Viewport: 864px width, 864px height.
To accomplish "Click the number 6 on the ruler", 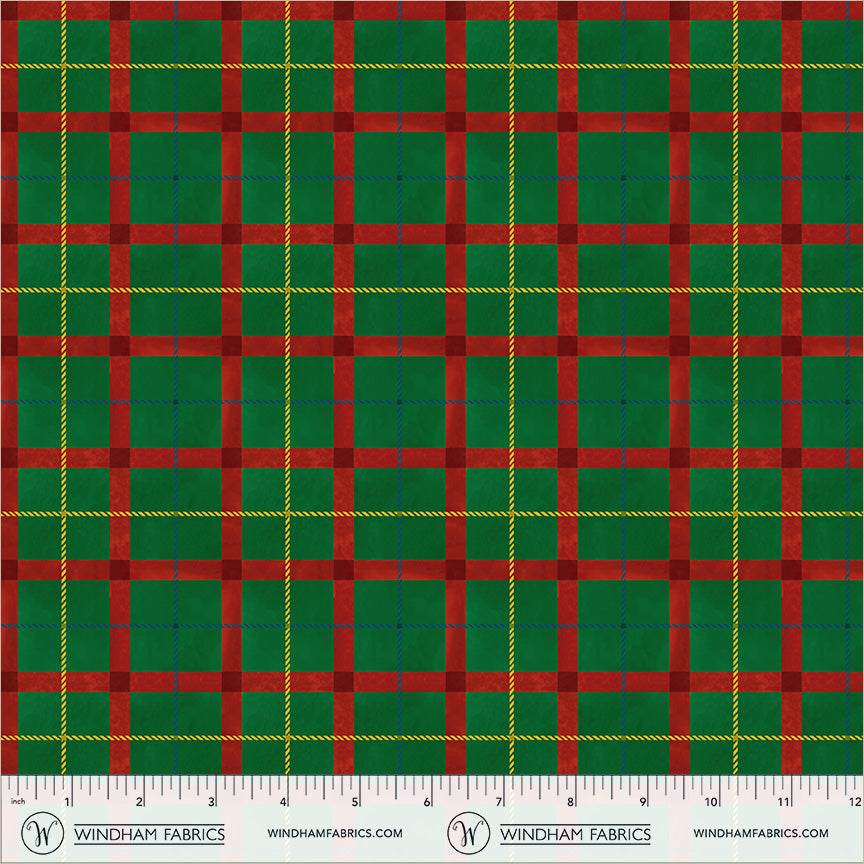I will pyautogui.click(x=427, y=800).
